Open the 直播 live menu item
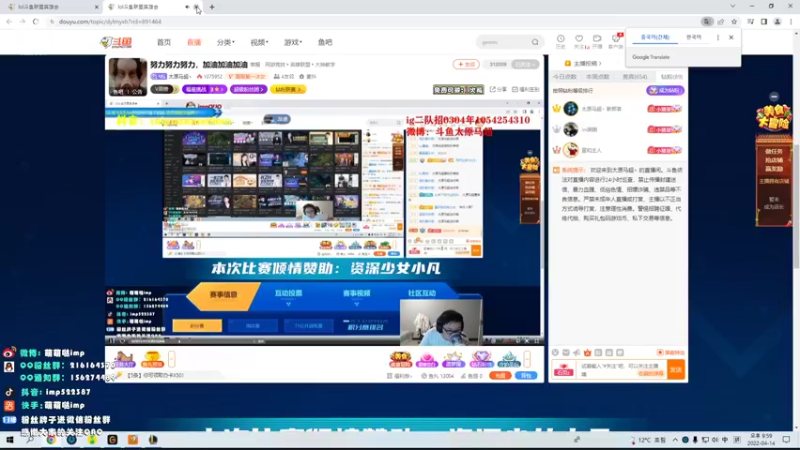 (194, 42)
